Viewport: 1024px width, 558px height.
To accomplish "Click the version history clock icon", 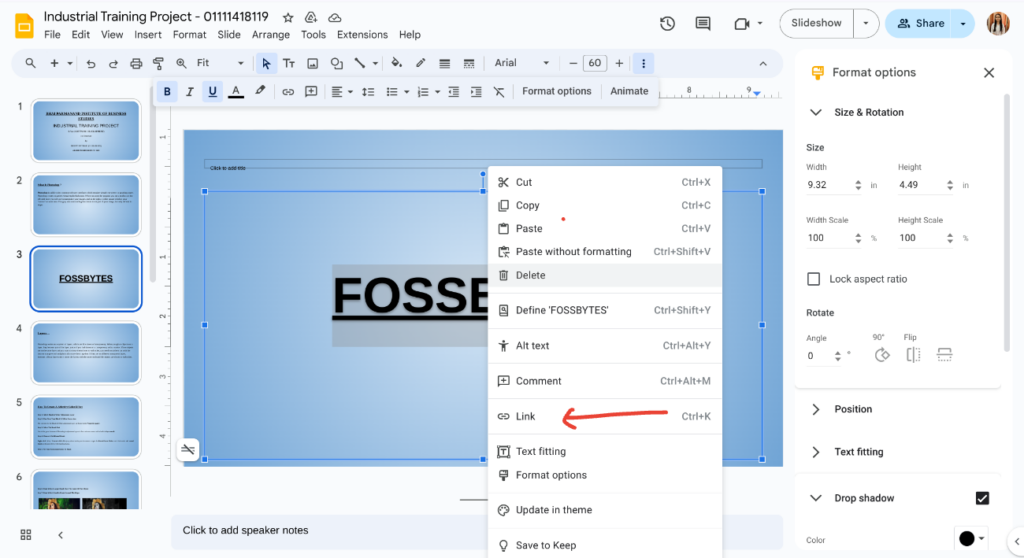I will pyautogui.click(x=667, y=24).
